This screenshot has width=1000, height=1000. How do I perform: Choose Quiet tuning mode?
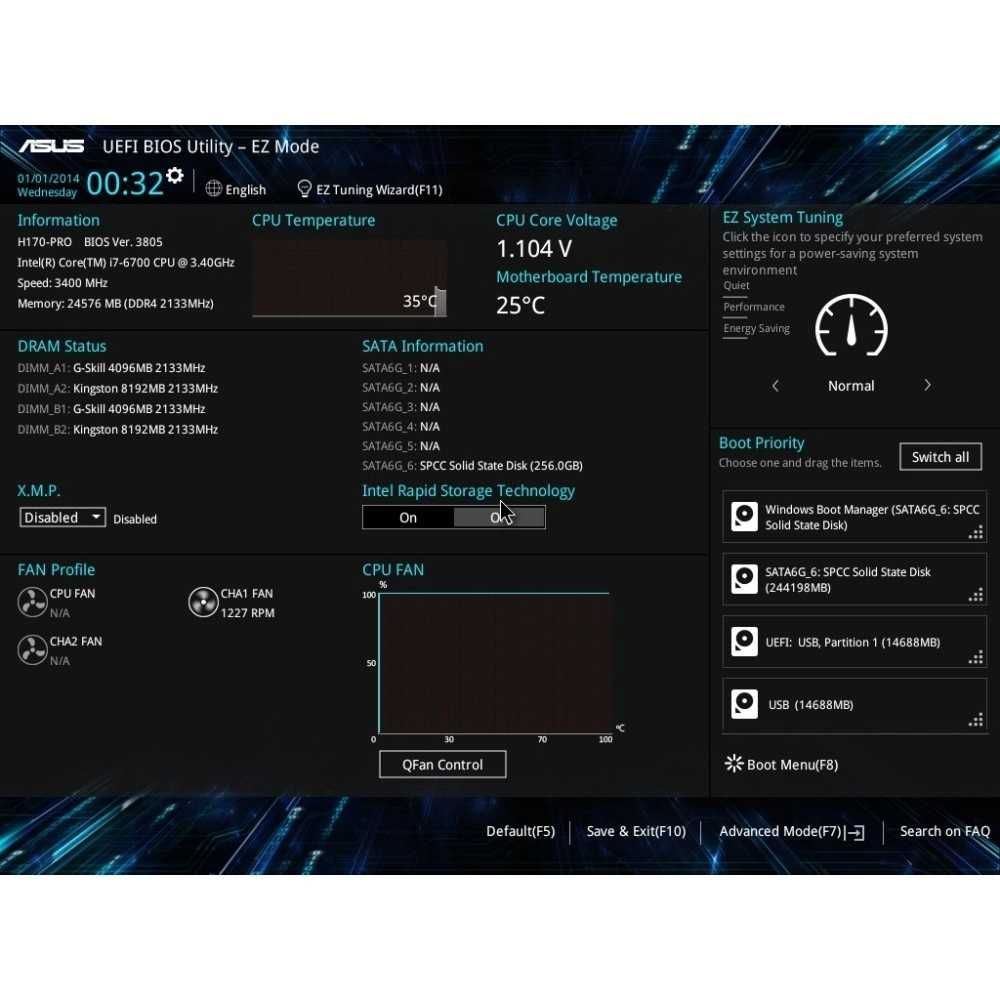pyautogui.click(x=737, y=285)
